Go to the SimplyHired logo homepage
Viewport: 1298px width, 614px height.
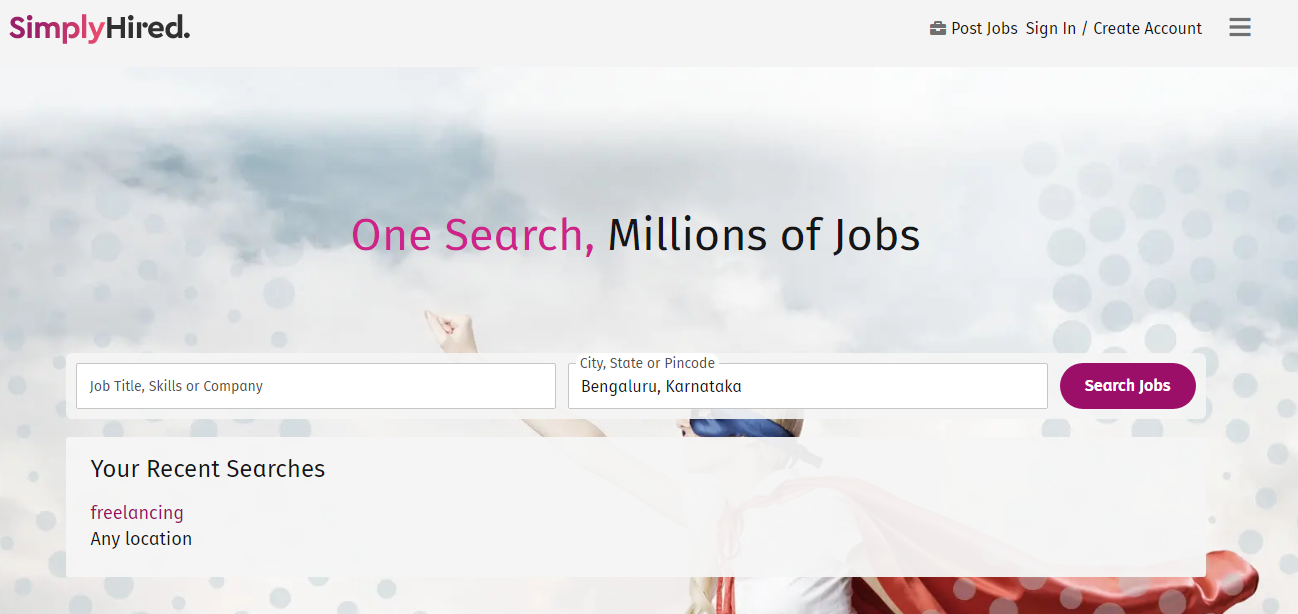100,28
